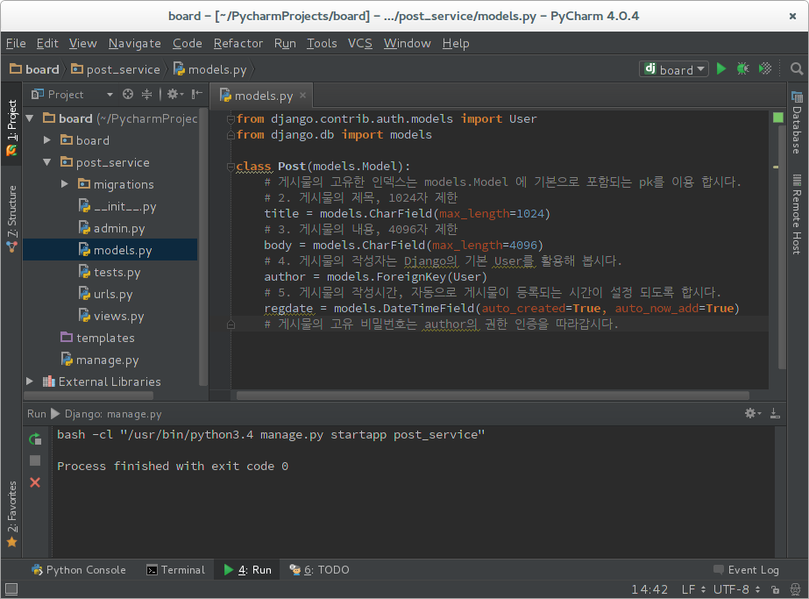Select urls.py in project tree
Image resolution: width=809 pixels, height=599 pixels.
[x=106, y=294]
